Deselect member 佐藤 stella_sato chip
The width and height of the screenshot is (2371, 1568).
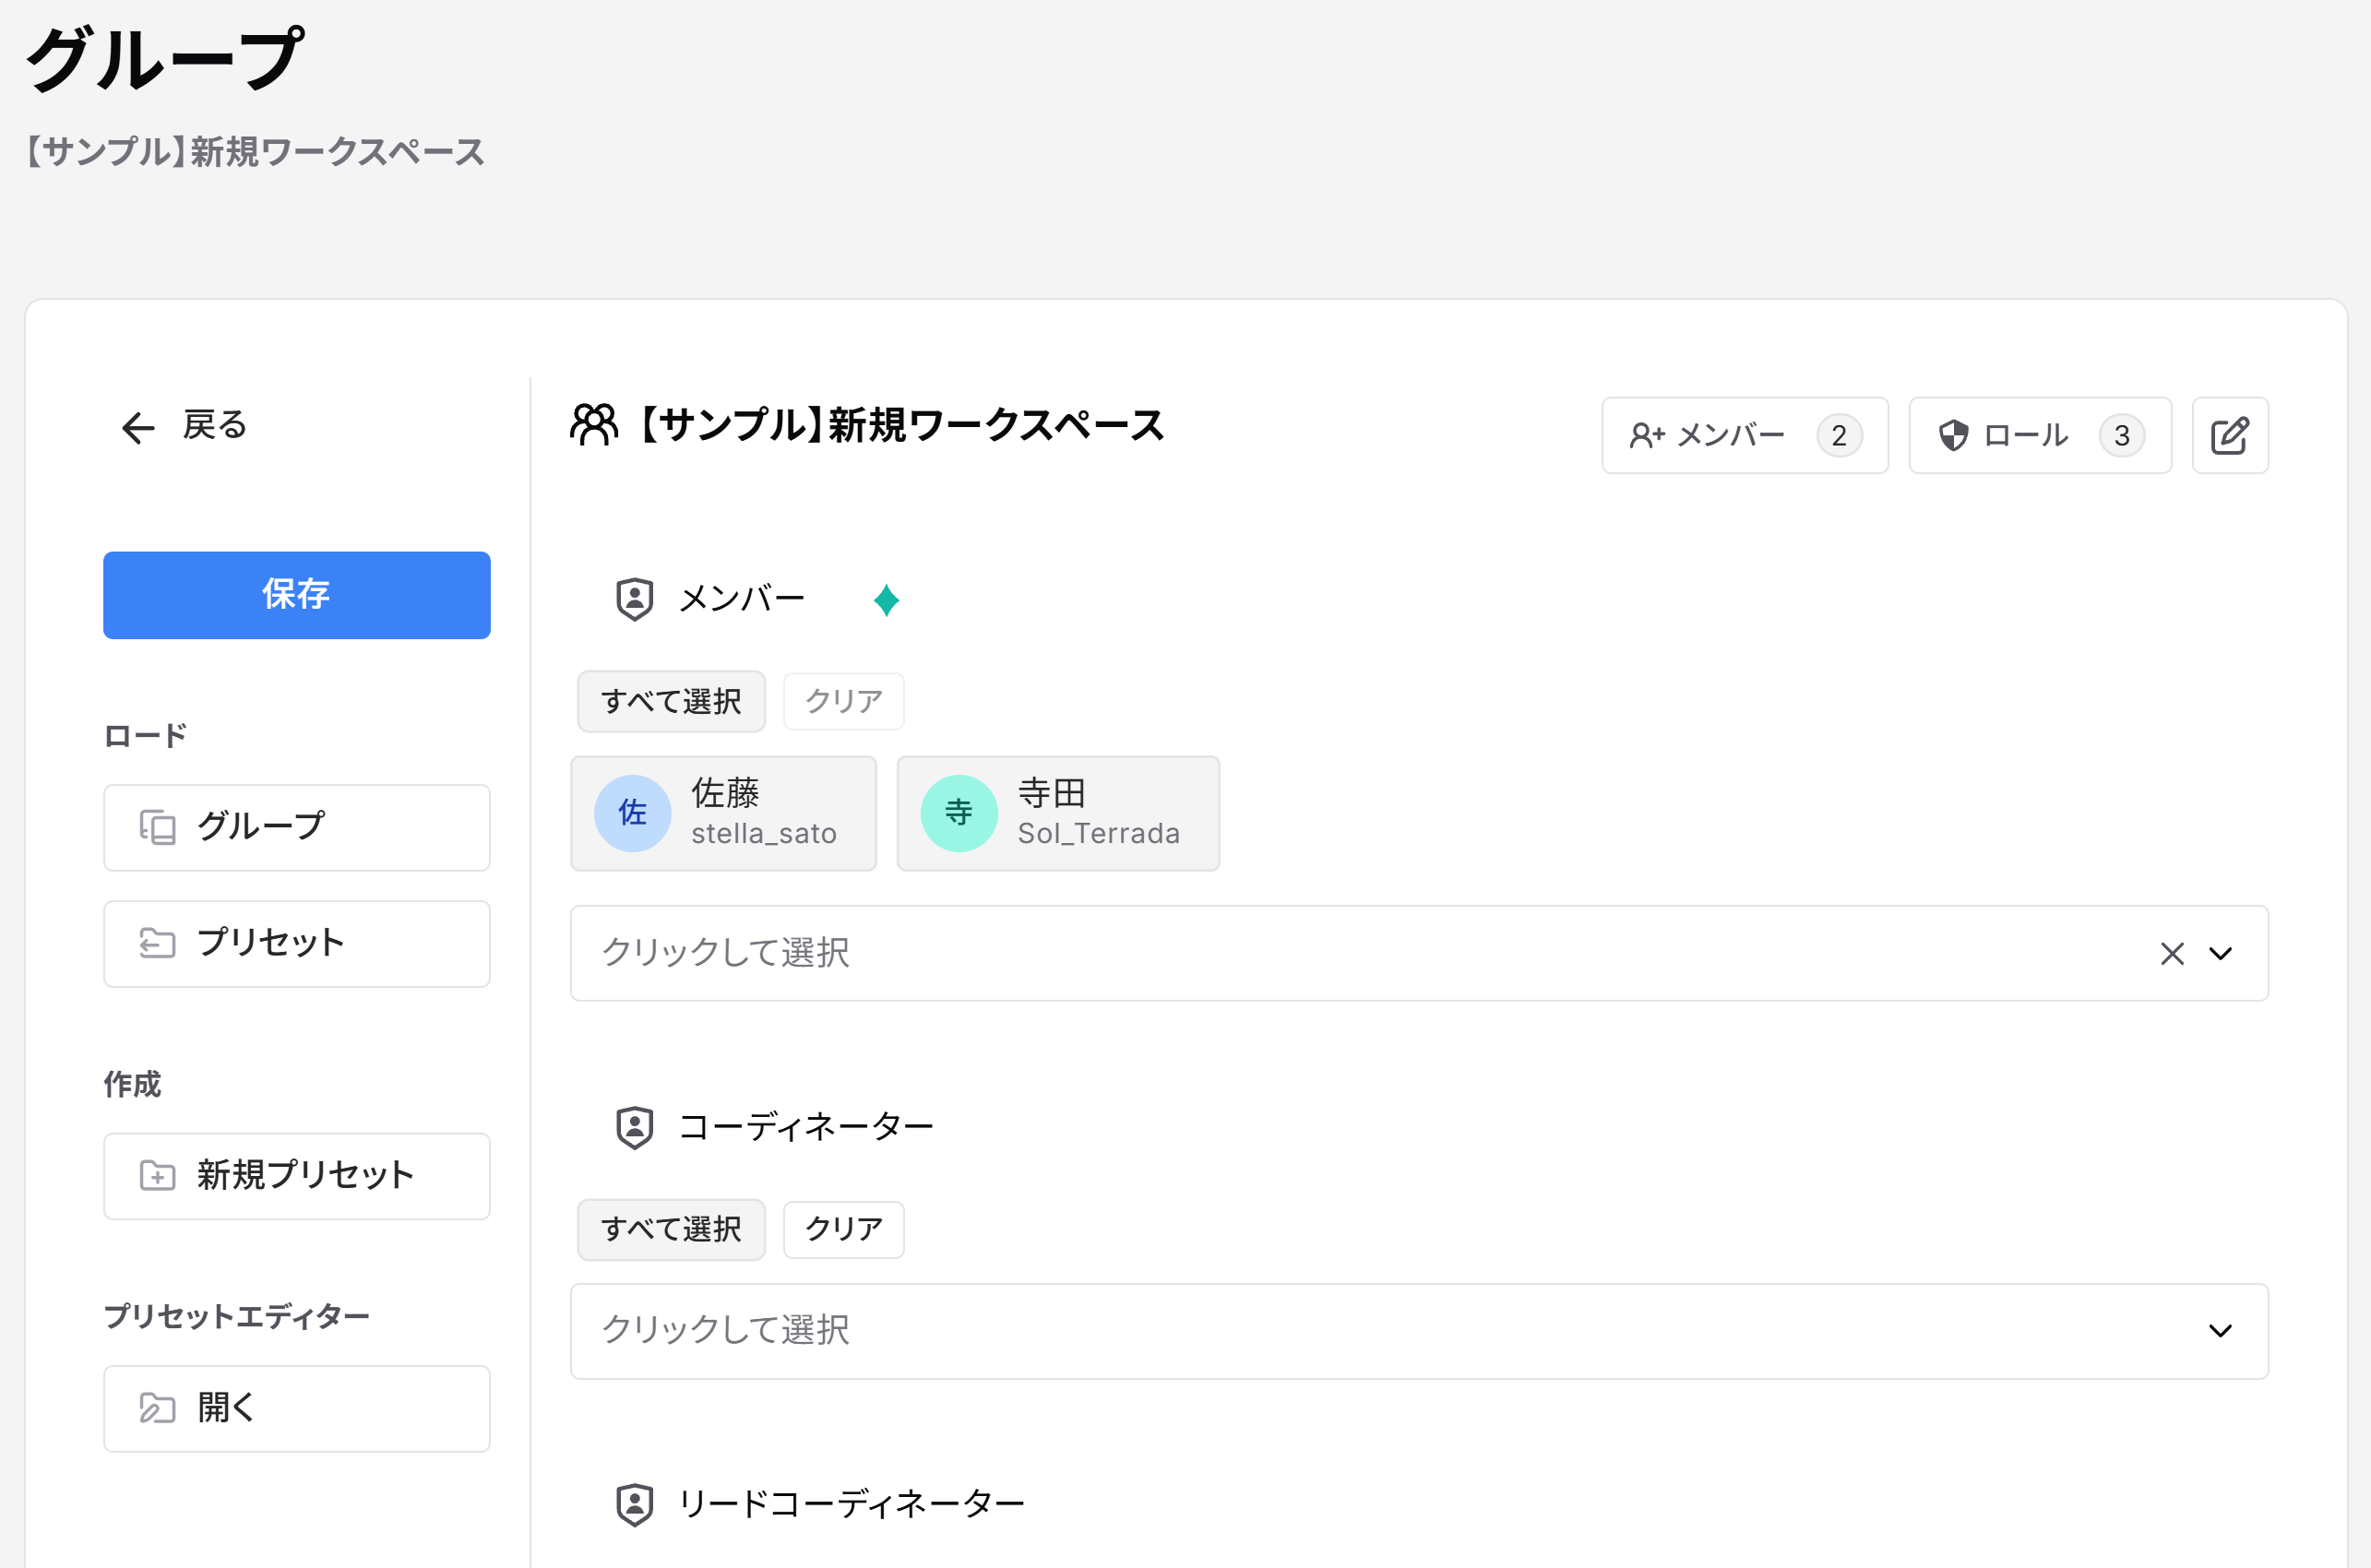point(723,813)
